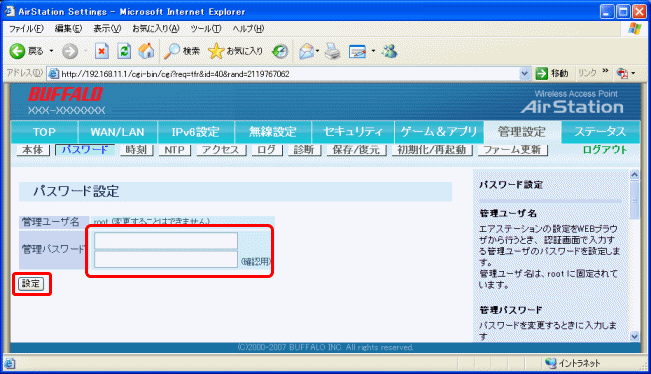The width and height of the screenshot is (651, 374).
Task: Click the 設定 button
Action: point(31,284)
